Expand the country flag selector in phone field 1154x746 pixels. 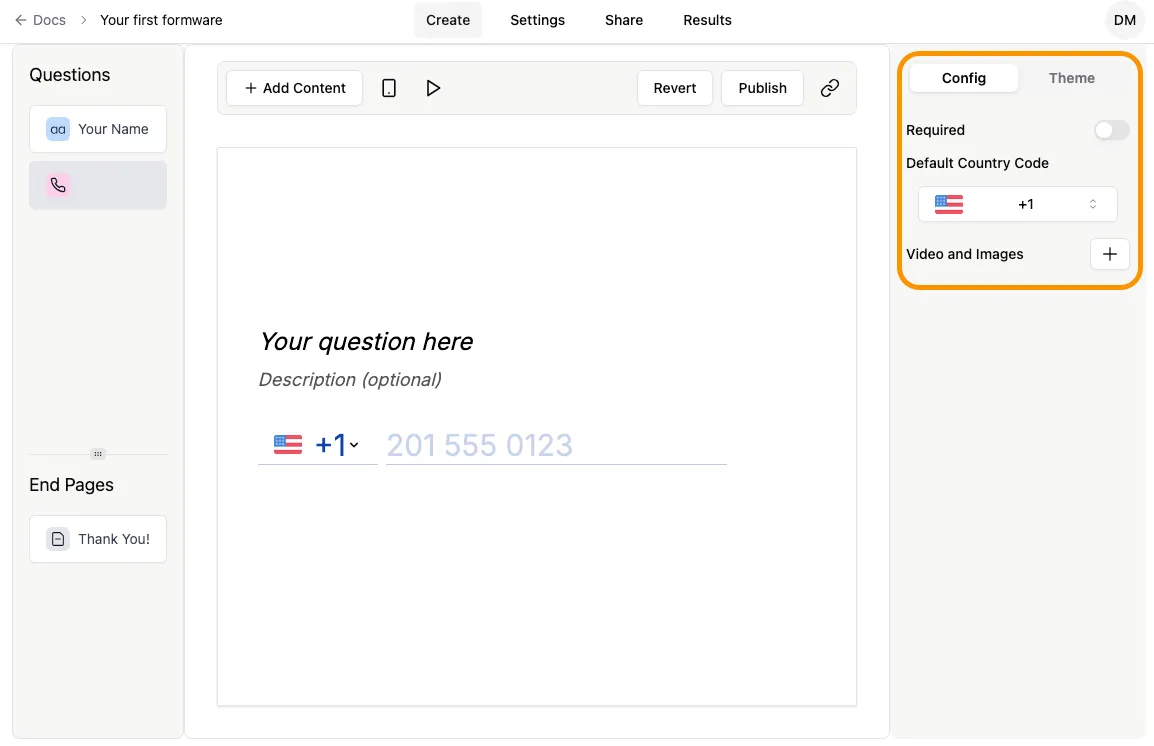click(318, 445)
